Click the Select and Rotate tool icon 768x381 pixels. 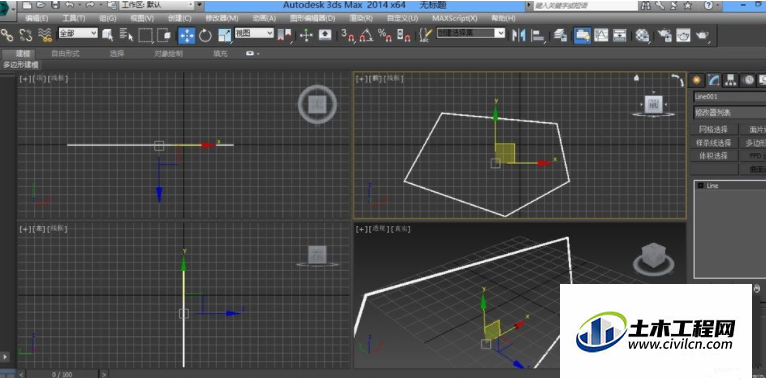[205, 35]
